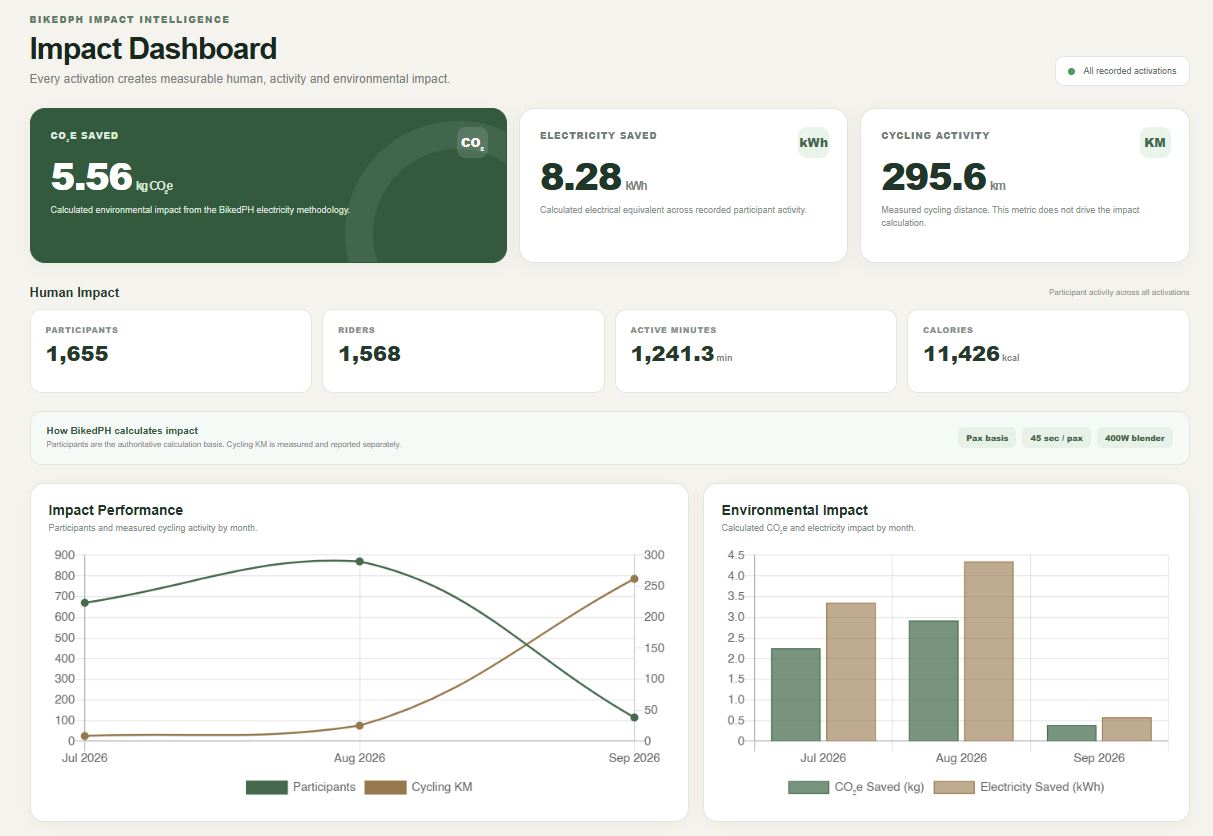Click Participants data point at Jul 2026
Image resolution: width=1213 pixels, height=836 pixels.
point(85,603)
